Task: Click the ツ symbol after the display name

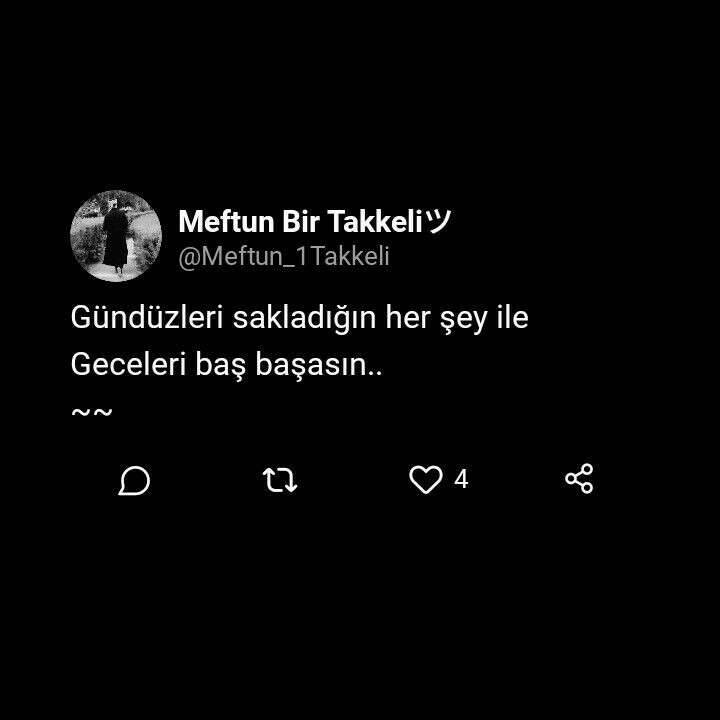Action: pyautogui.click(x=438, y=221)
